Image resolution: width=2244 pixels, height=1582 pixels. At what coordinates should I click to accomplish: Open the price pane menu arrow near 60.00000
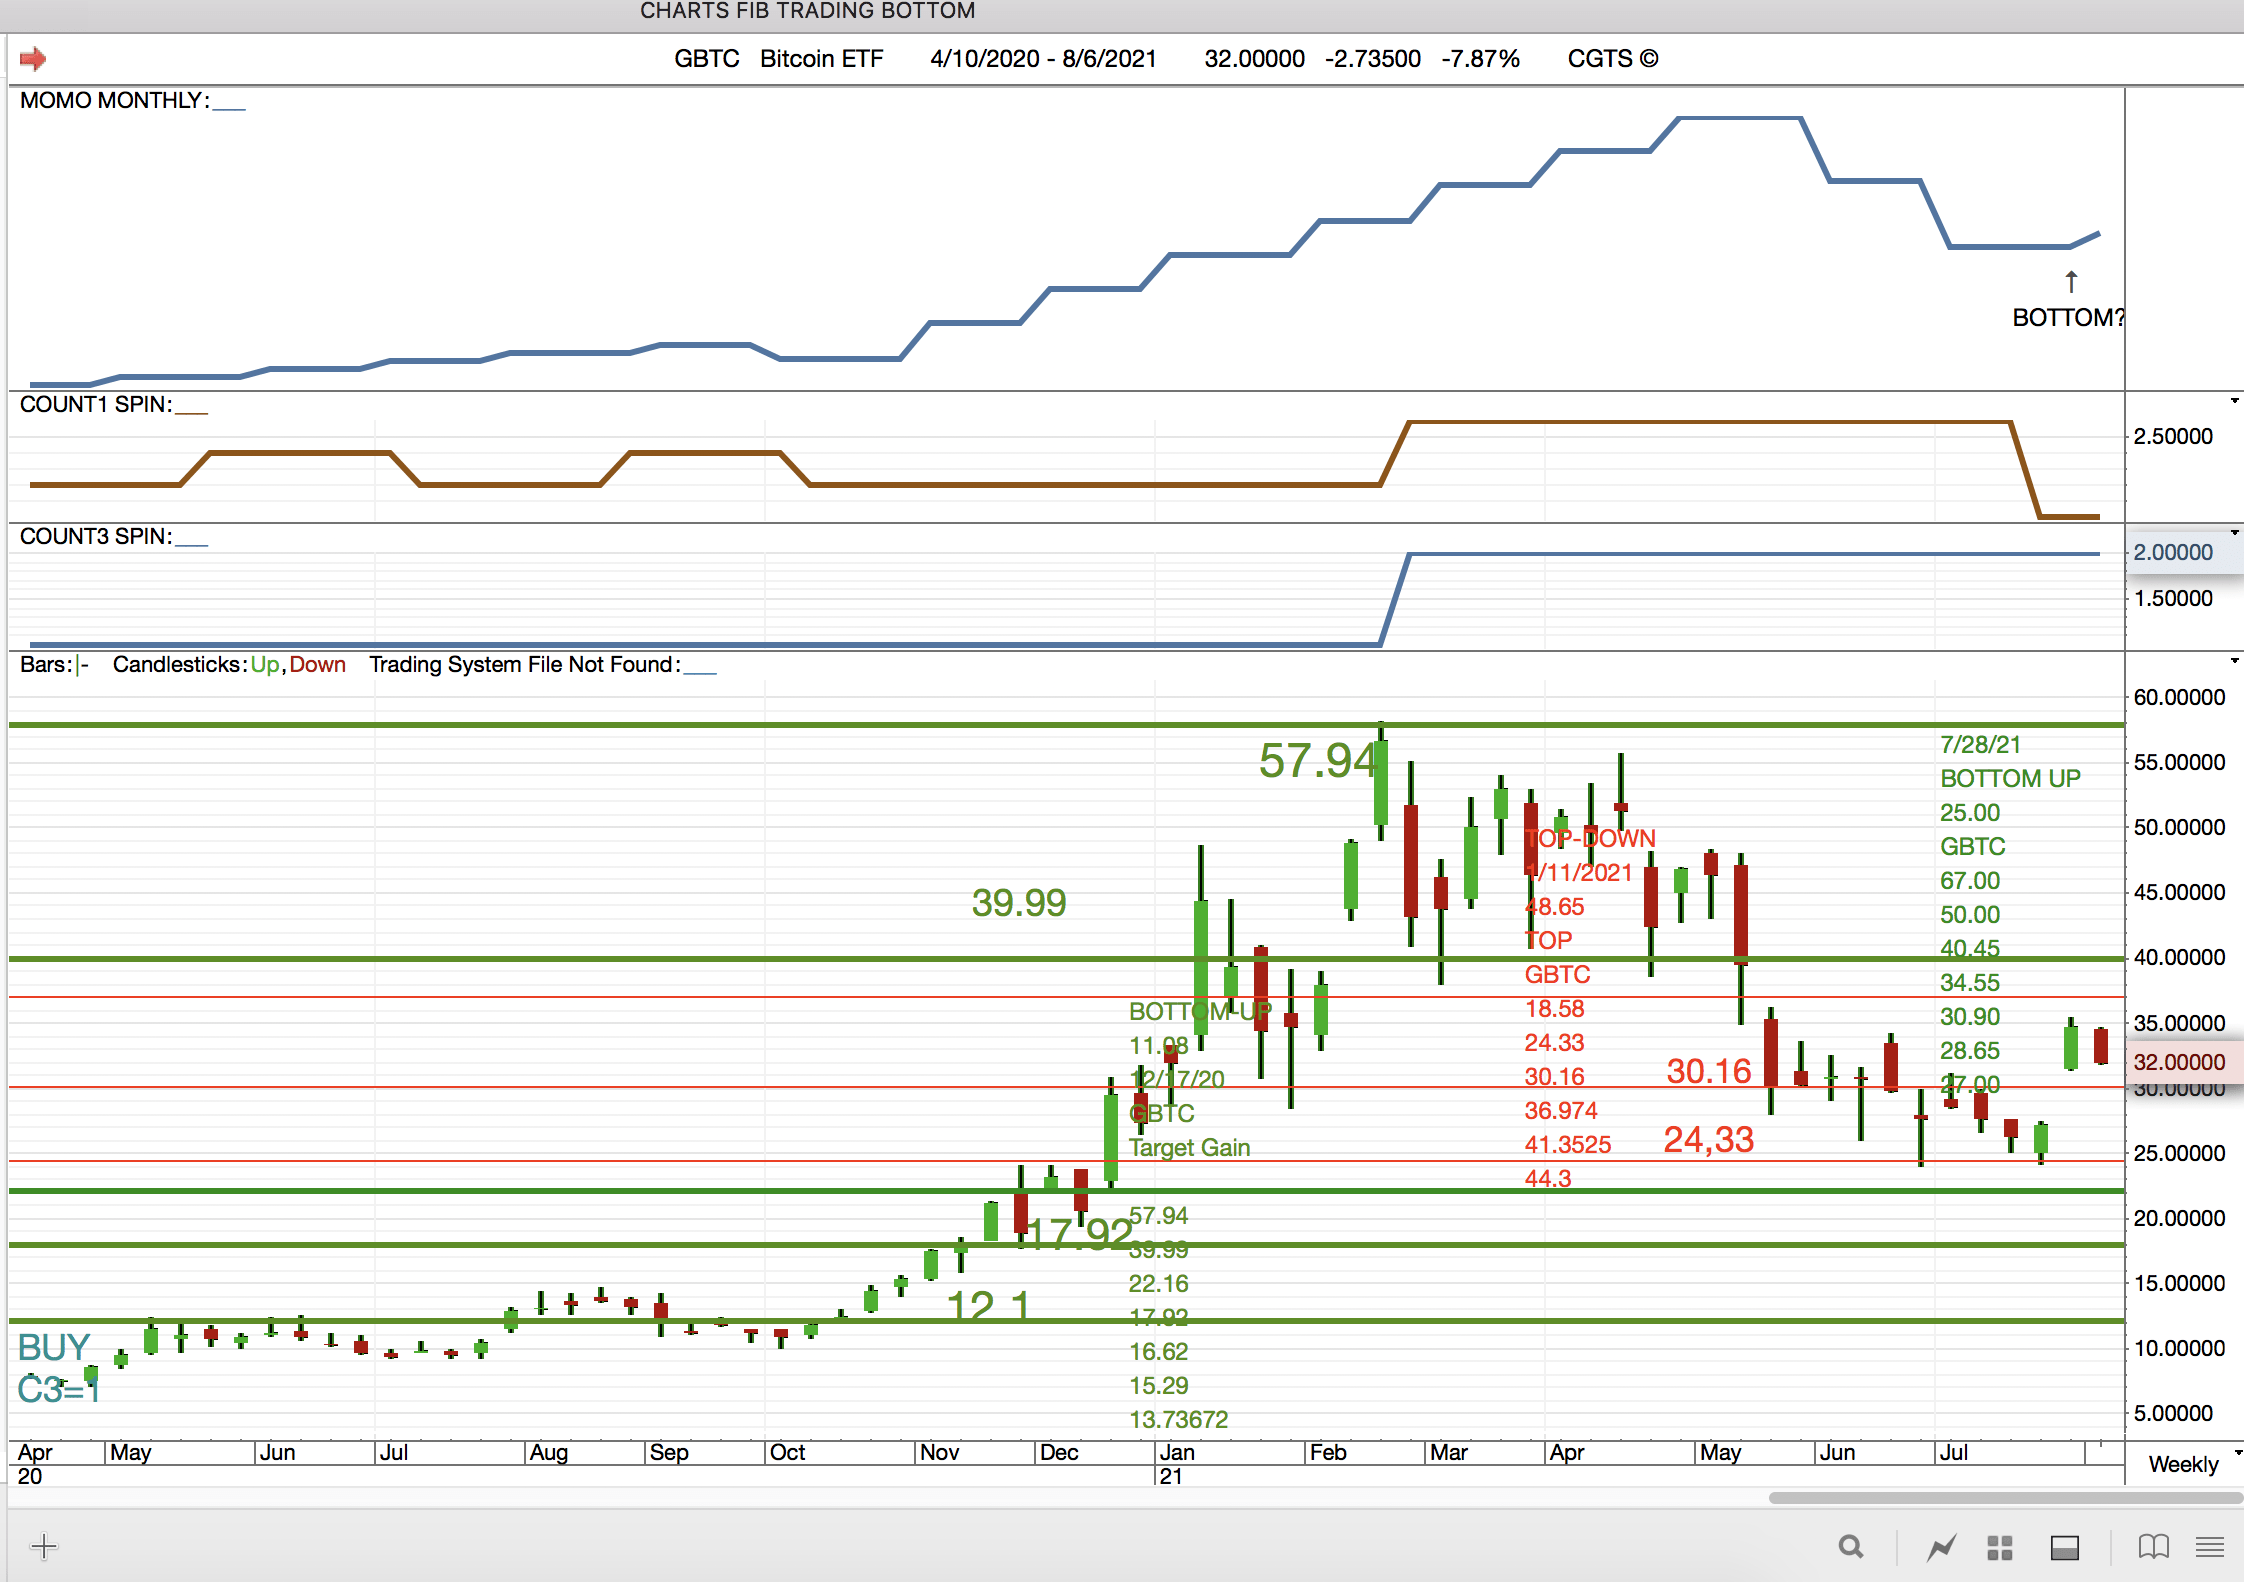[2235, 661]
